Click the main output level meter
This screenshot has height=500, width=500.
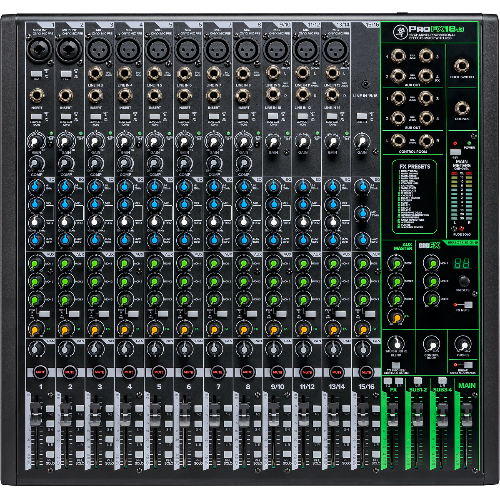click(462, 197)
